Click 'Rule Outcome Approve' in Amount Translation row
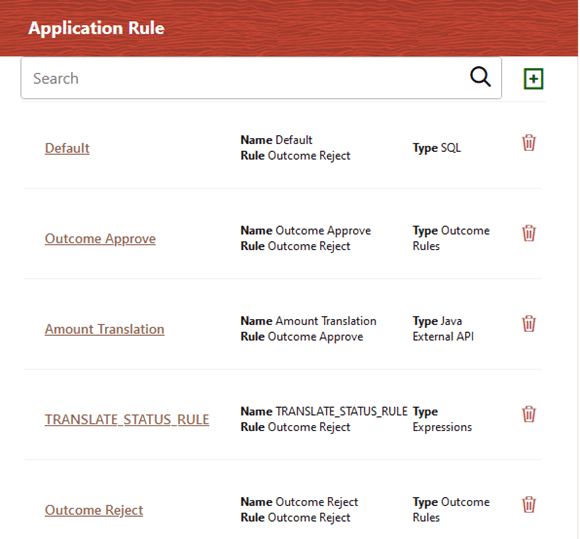Image resolution: width=580 pixels, height=539 pixels. pos(302,337)
